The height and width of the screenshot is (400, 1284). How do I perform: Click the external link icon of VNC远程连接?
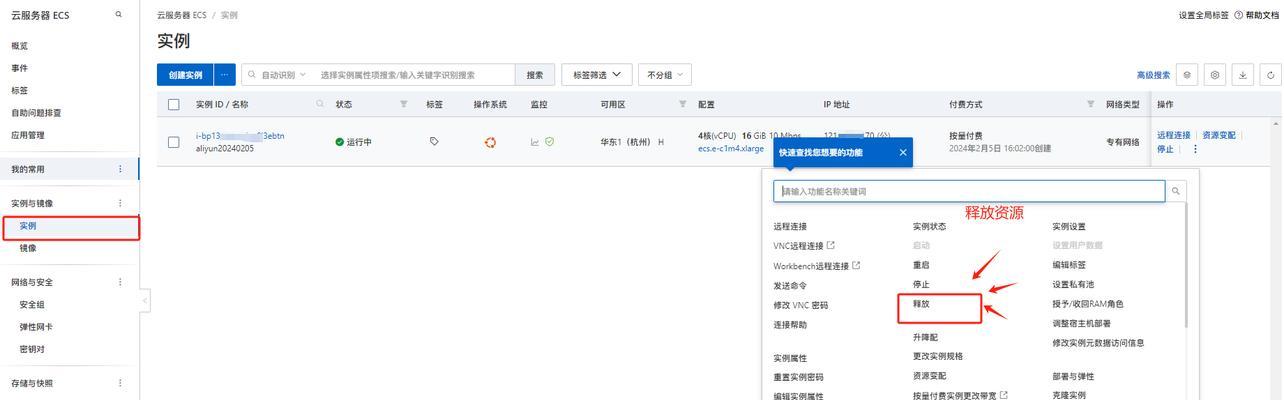pyautogui.click(x=831, y=245)
